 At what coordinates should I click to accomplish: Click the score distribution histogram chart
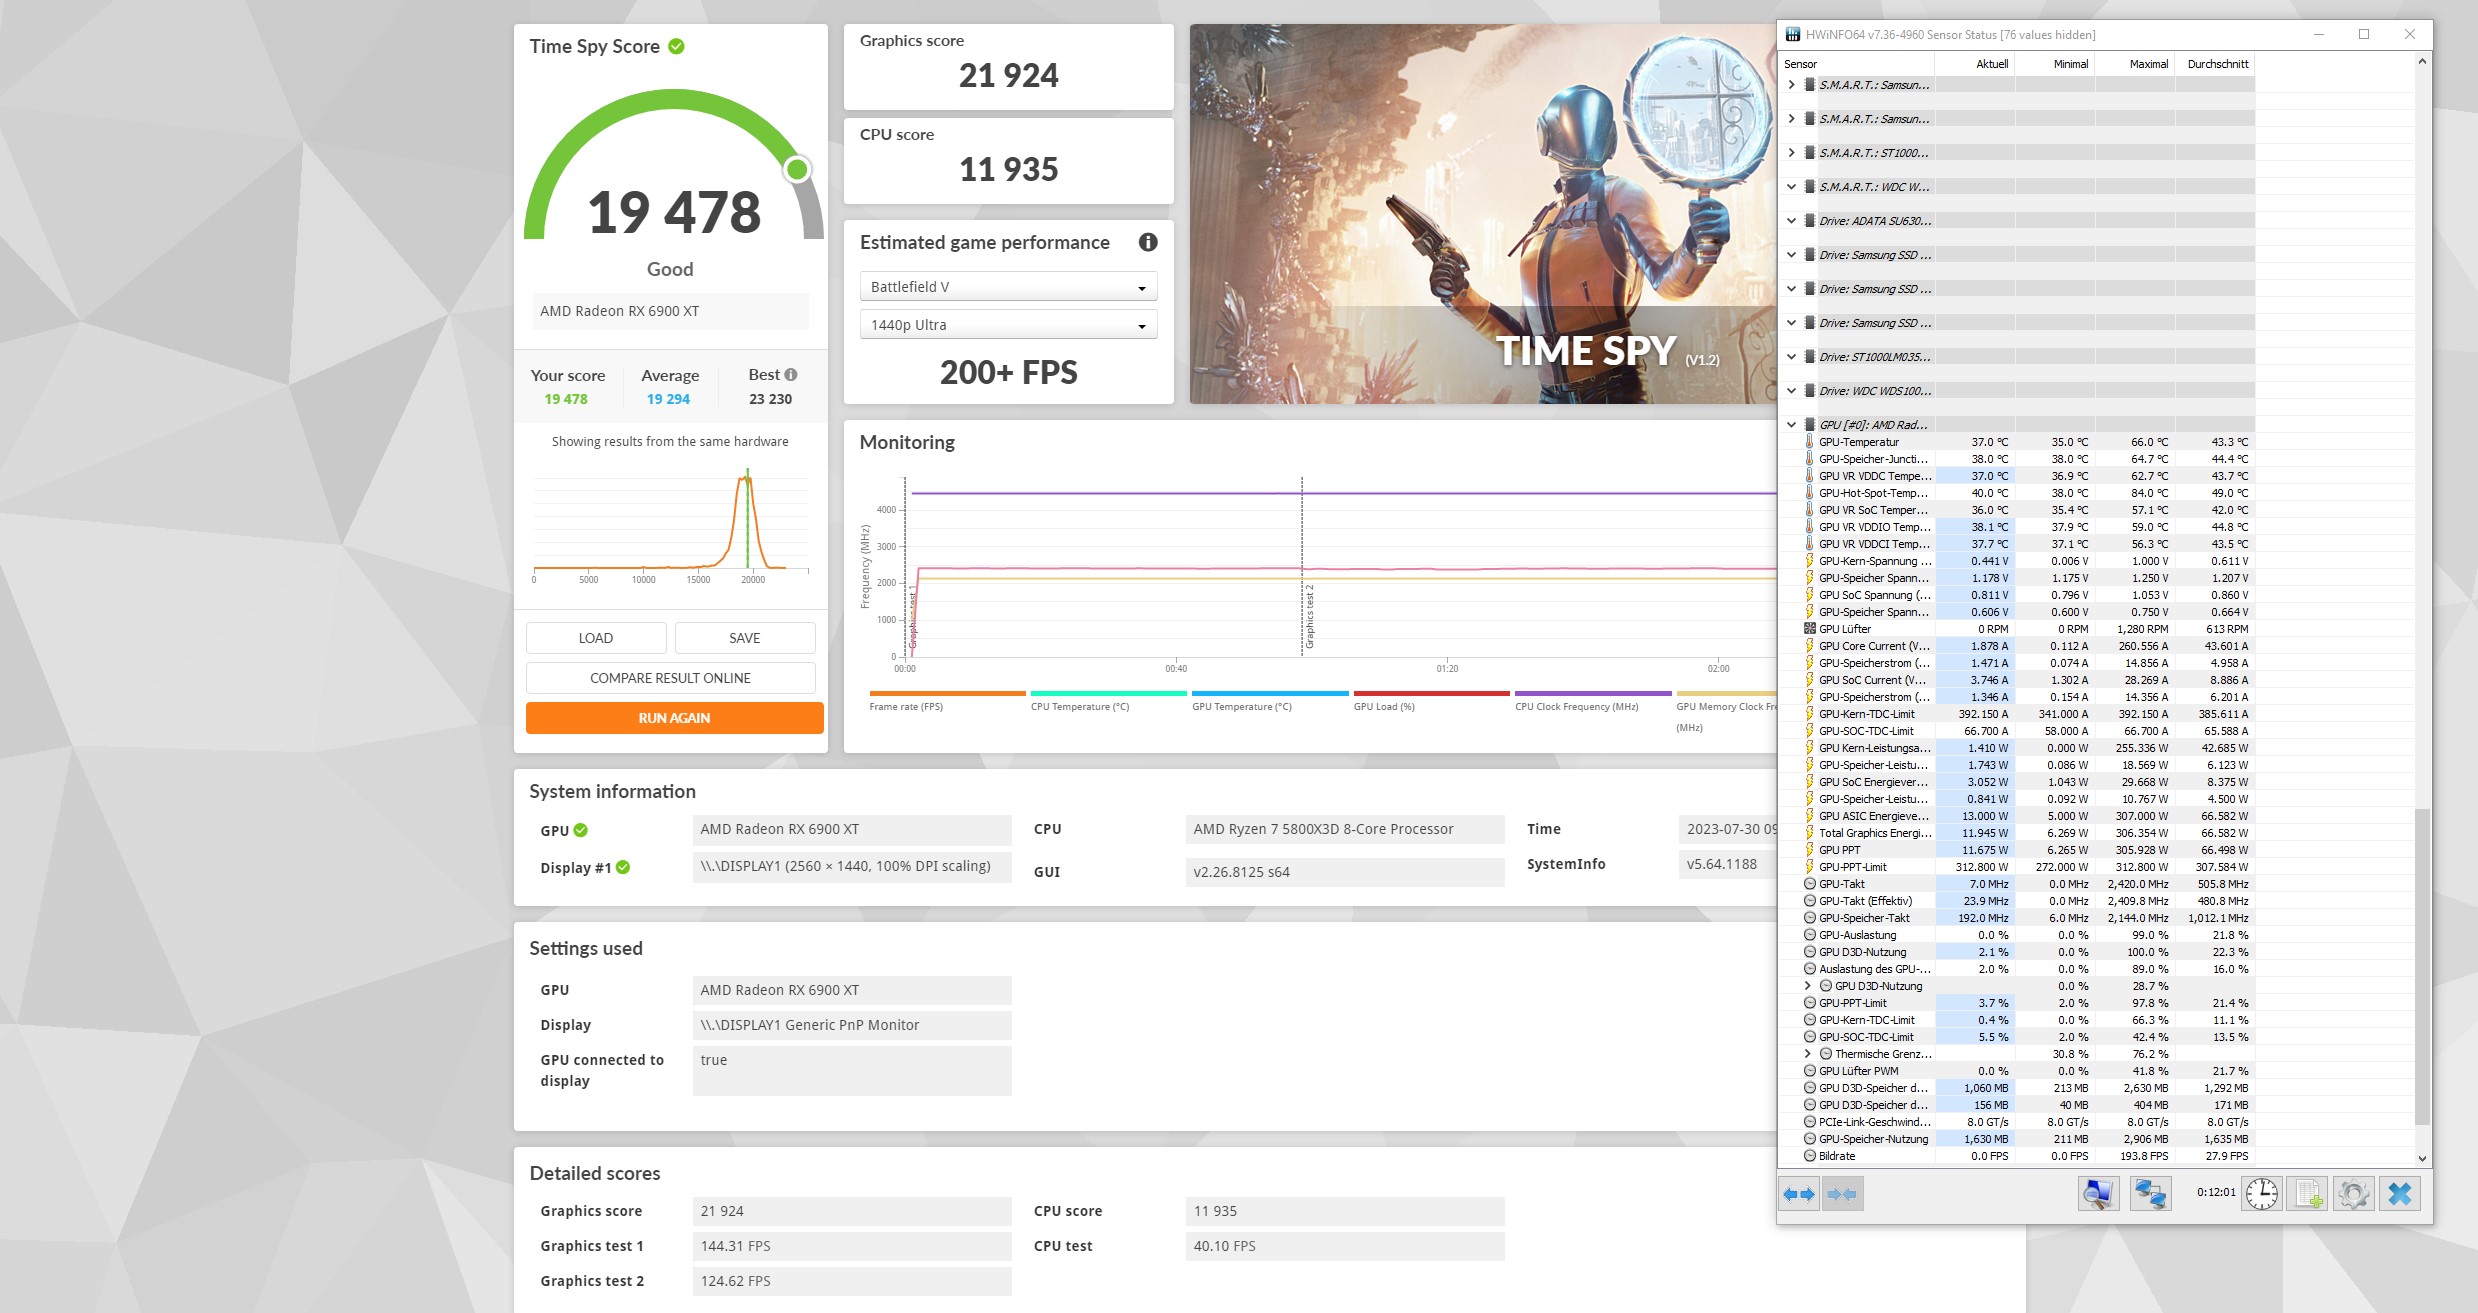670,527
